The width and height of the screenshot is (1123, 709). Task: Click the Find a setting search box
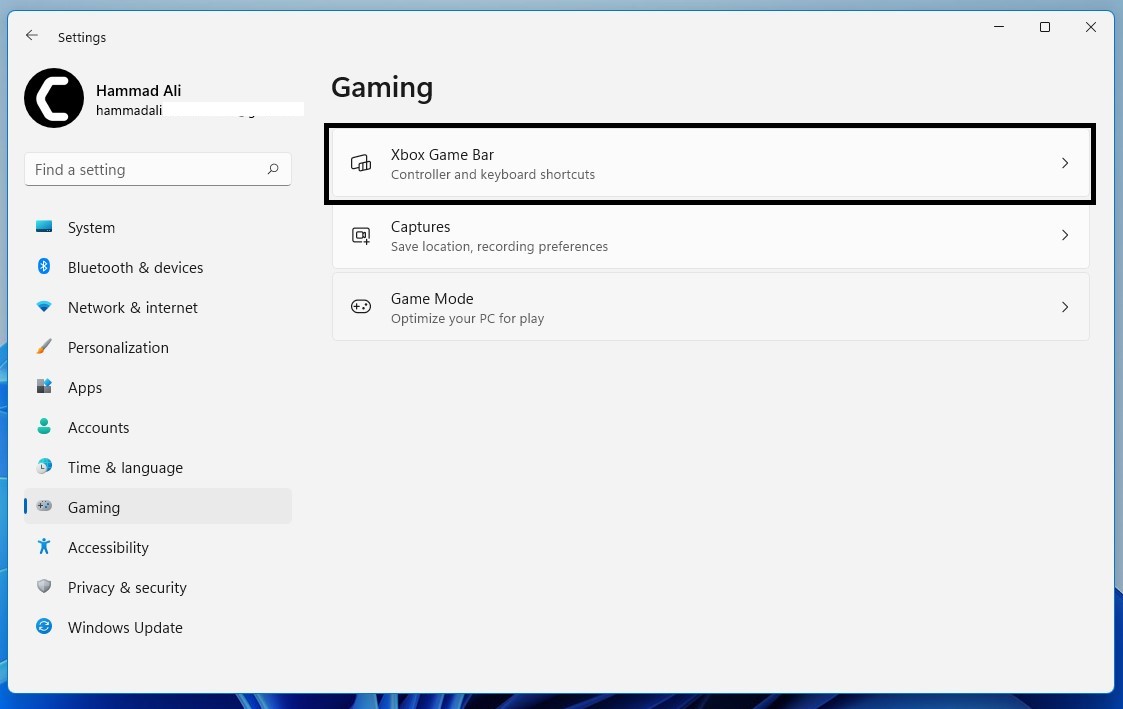coord(148,170)
